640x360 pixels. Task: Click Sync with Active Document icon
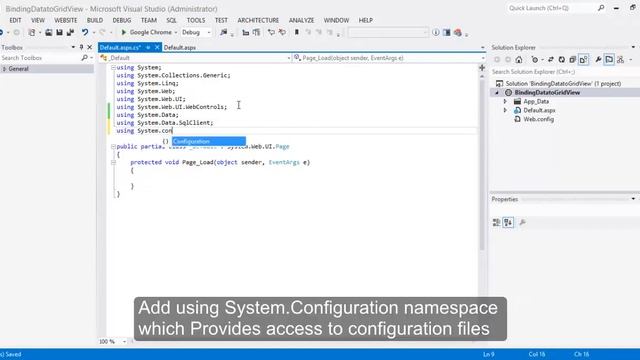point(551,60)
